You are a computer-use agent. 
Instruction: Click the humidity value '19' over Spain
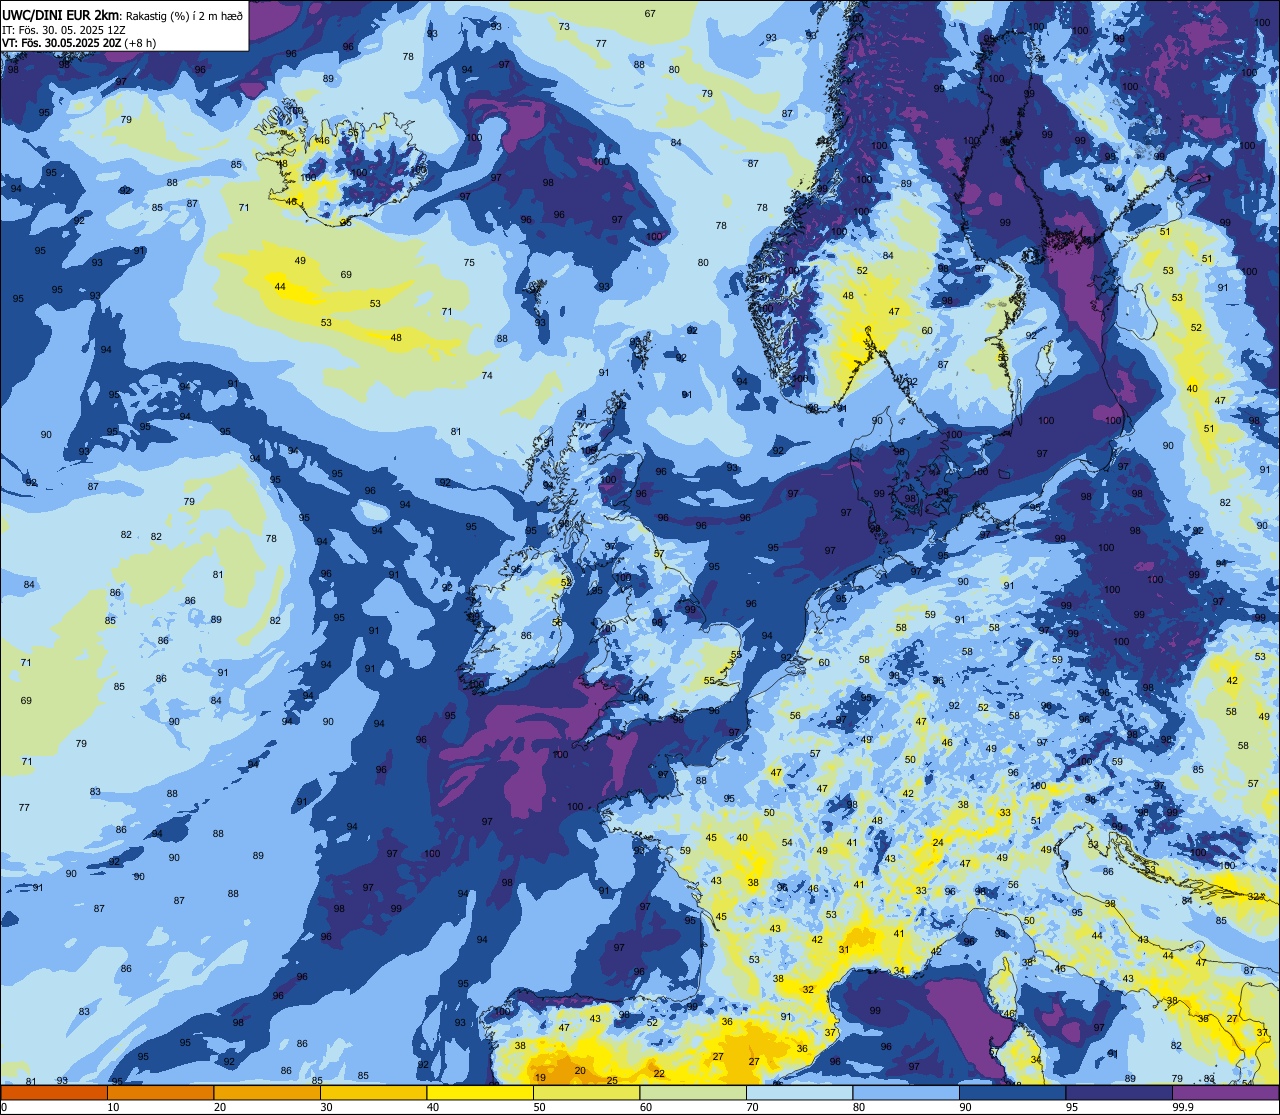pos(540,1077)
